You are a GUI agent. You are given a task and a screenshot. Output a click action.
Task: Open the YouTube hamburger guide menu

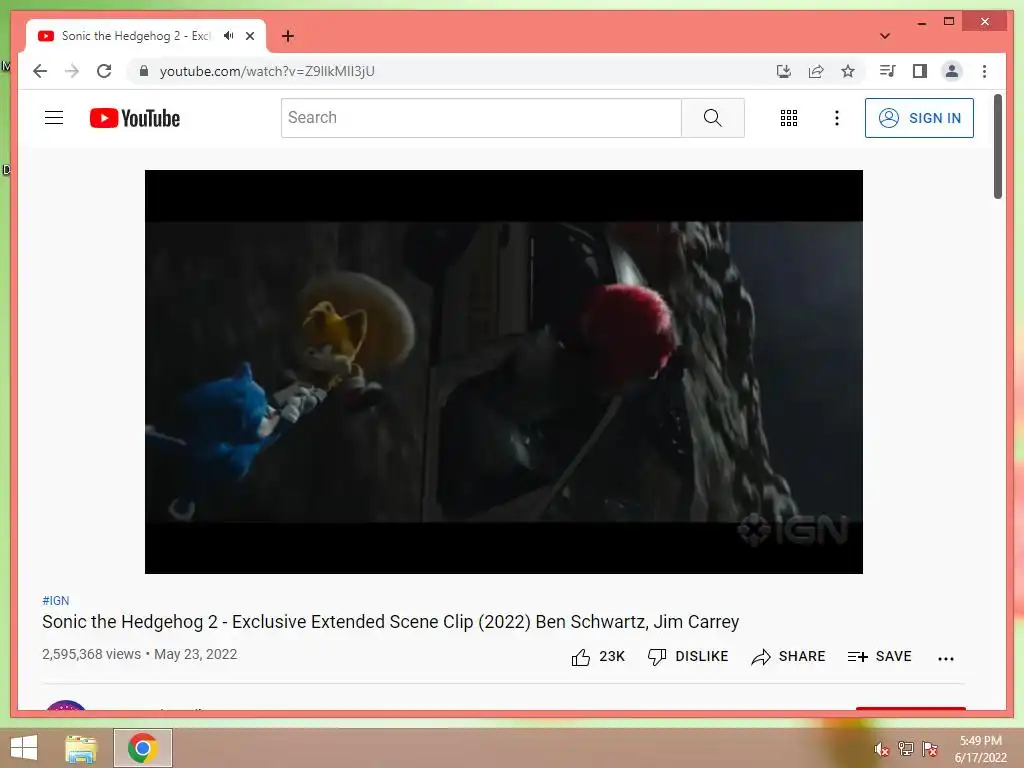pos(54,118)
